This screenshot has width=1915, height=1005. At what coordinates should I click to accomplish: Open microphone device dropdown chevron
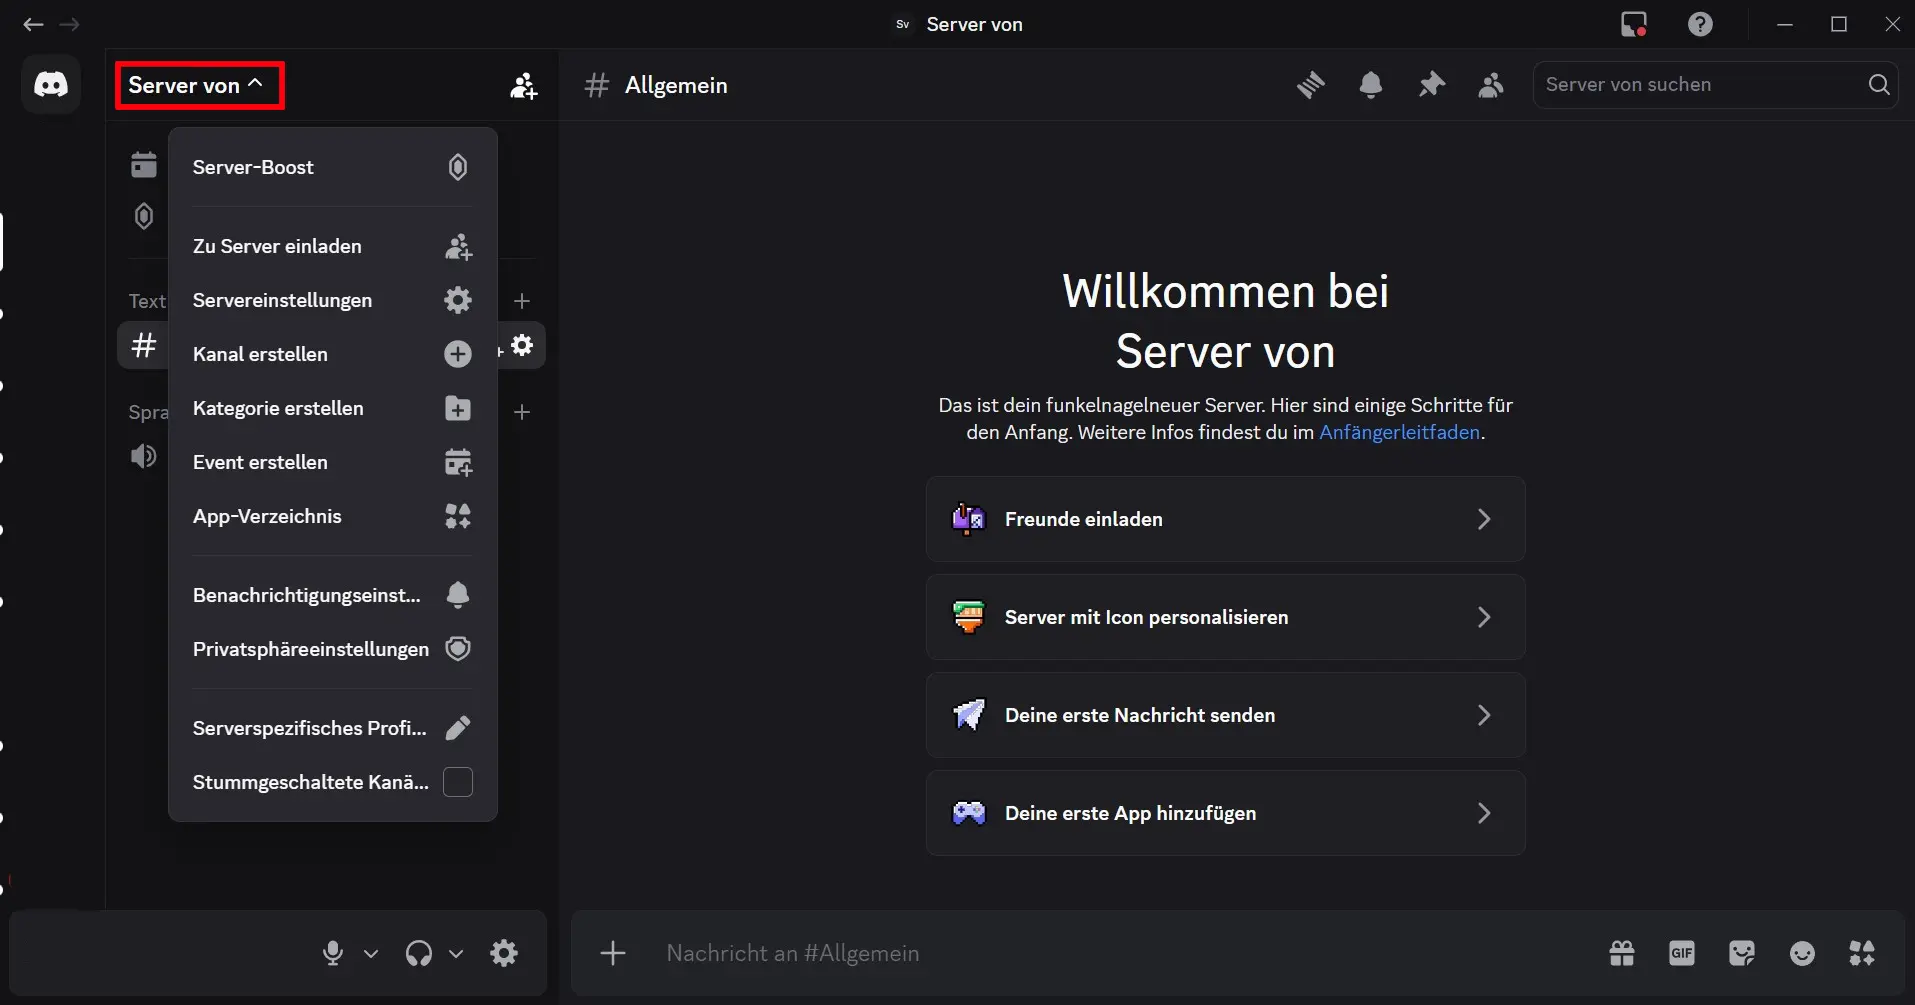pos(371,955)
